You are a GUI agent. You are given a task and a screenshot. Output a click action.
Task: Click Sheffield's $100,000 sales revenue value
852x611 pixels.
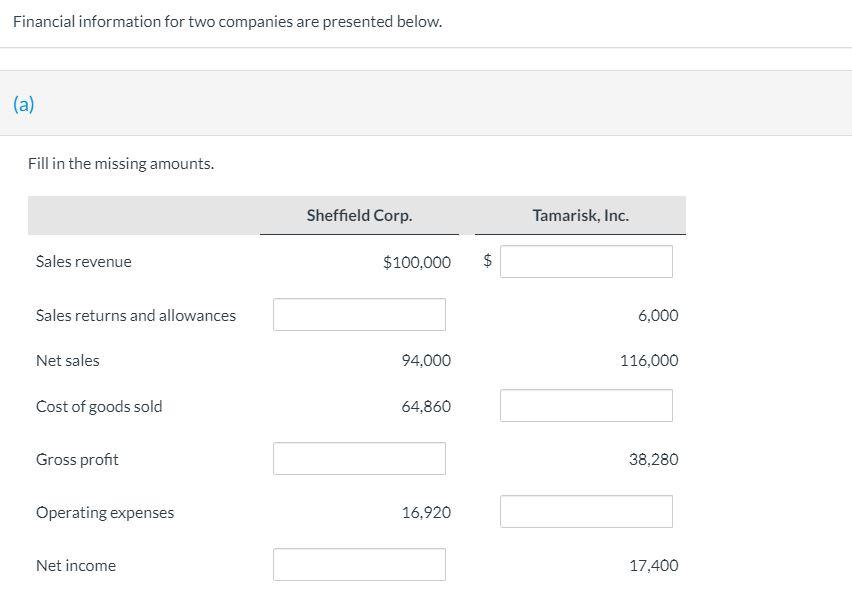click(x=417, y=262)
